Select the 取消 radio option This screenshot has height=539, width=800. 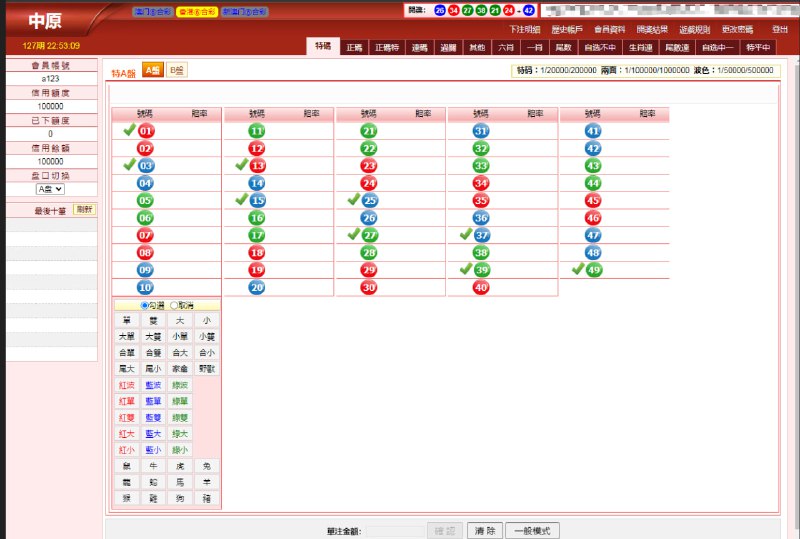pyautogui.click(x=176, y=305)
